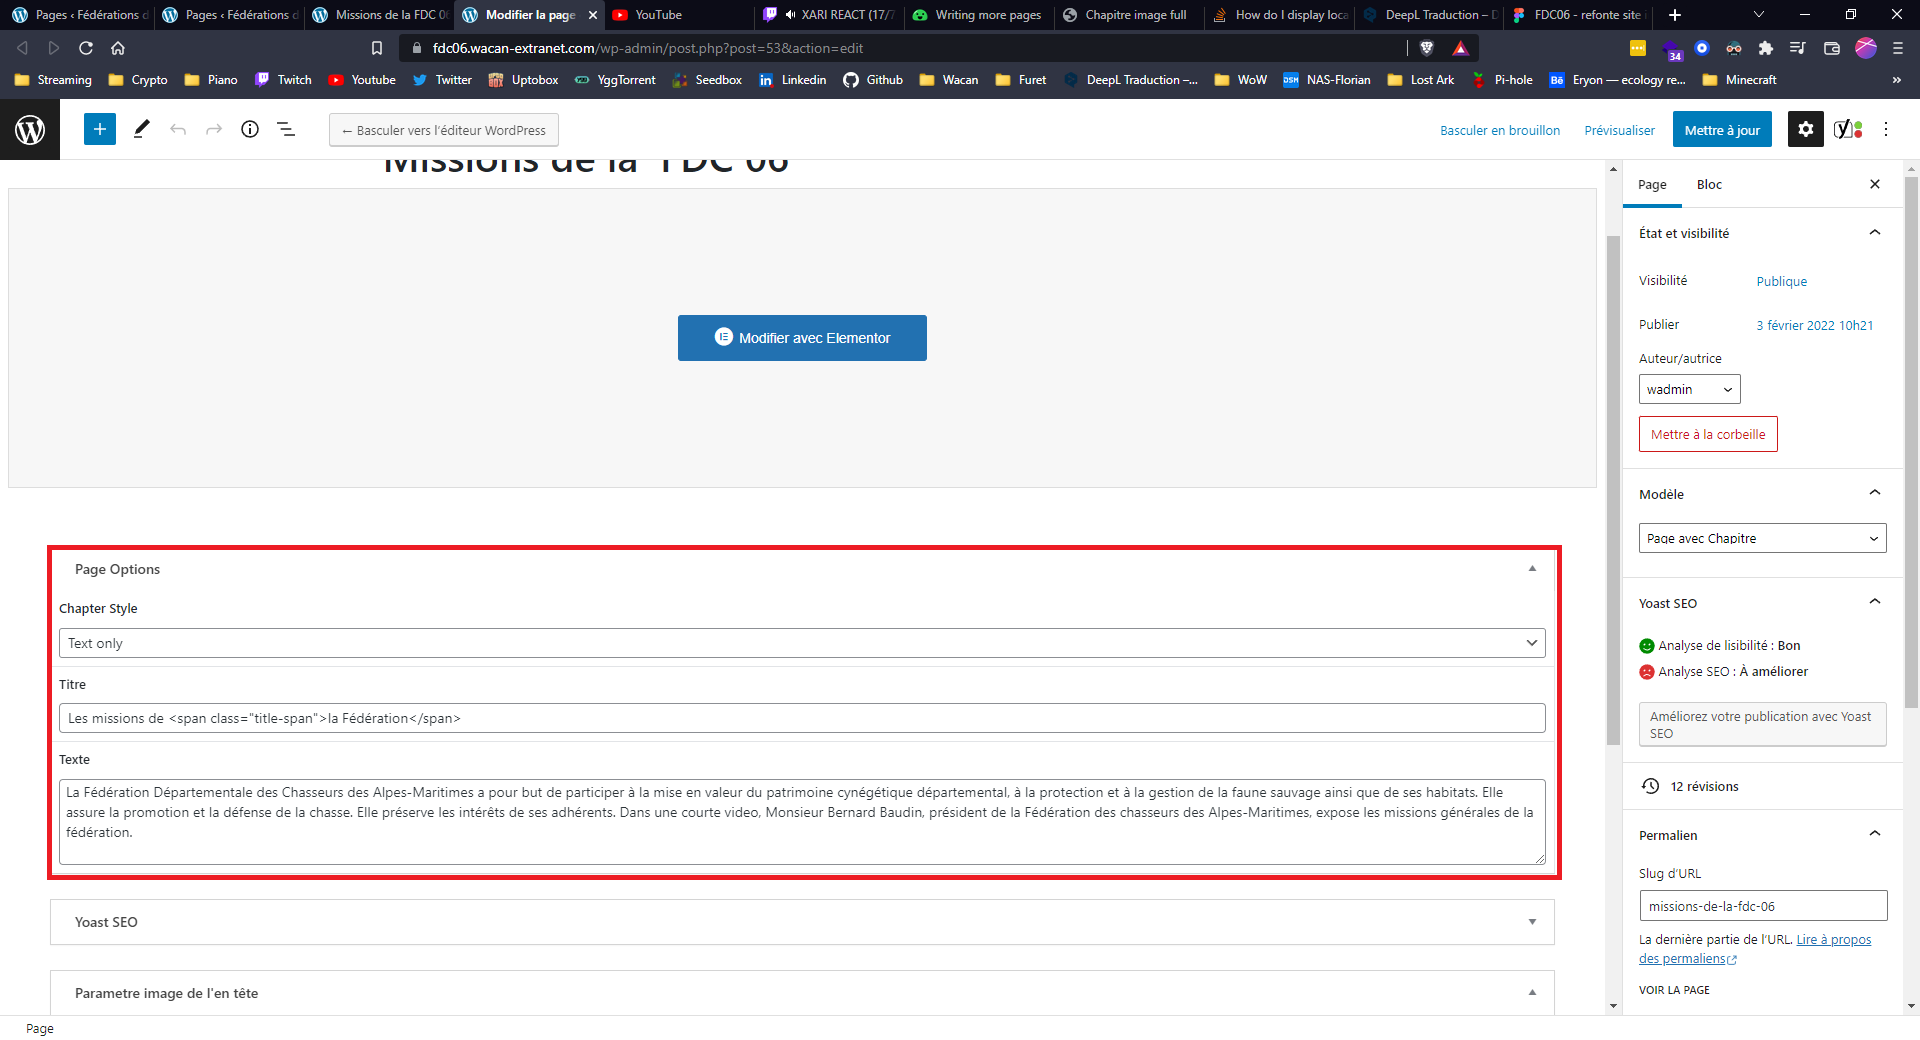This screenshot has height=1040, width=1920.
Task: Open the block inserter with the plus icon
Action: pyautogui.click(x=99, y=129)
